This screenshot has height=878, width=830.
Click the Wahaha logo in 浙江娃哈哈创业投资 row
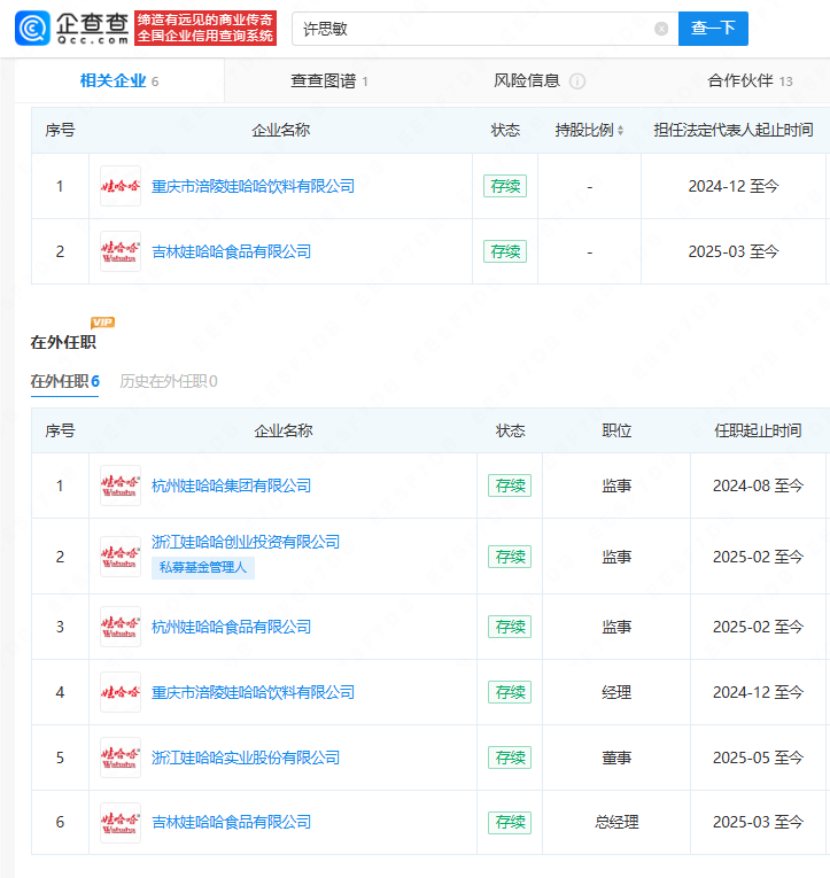point(120,556)
